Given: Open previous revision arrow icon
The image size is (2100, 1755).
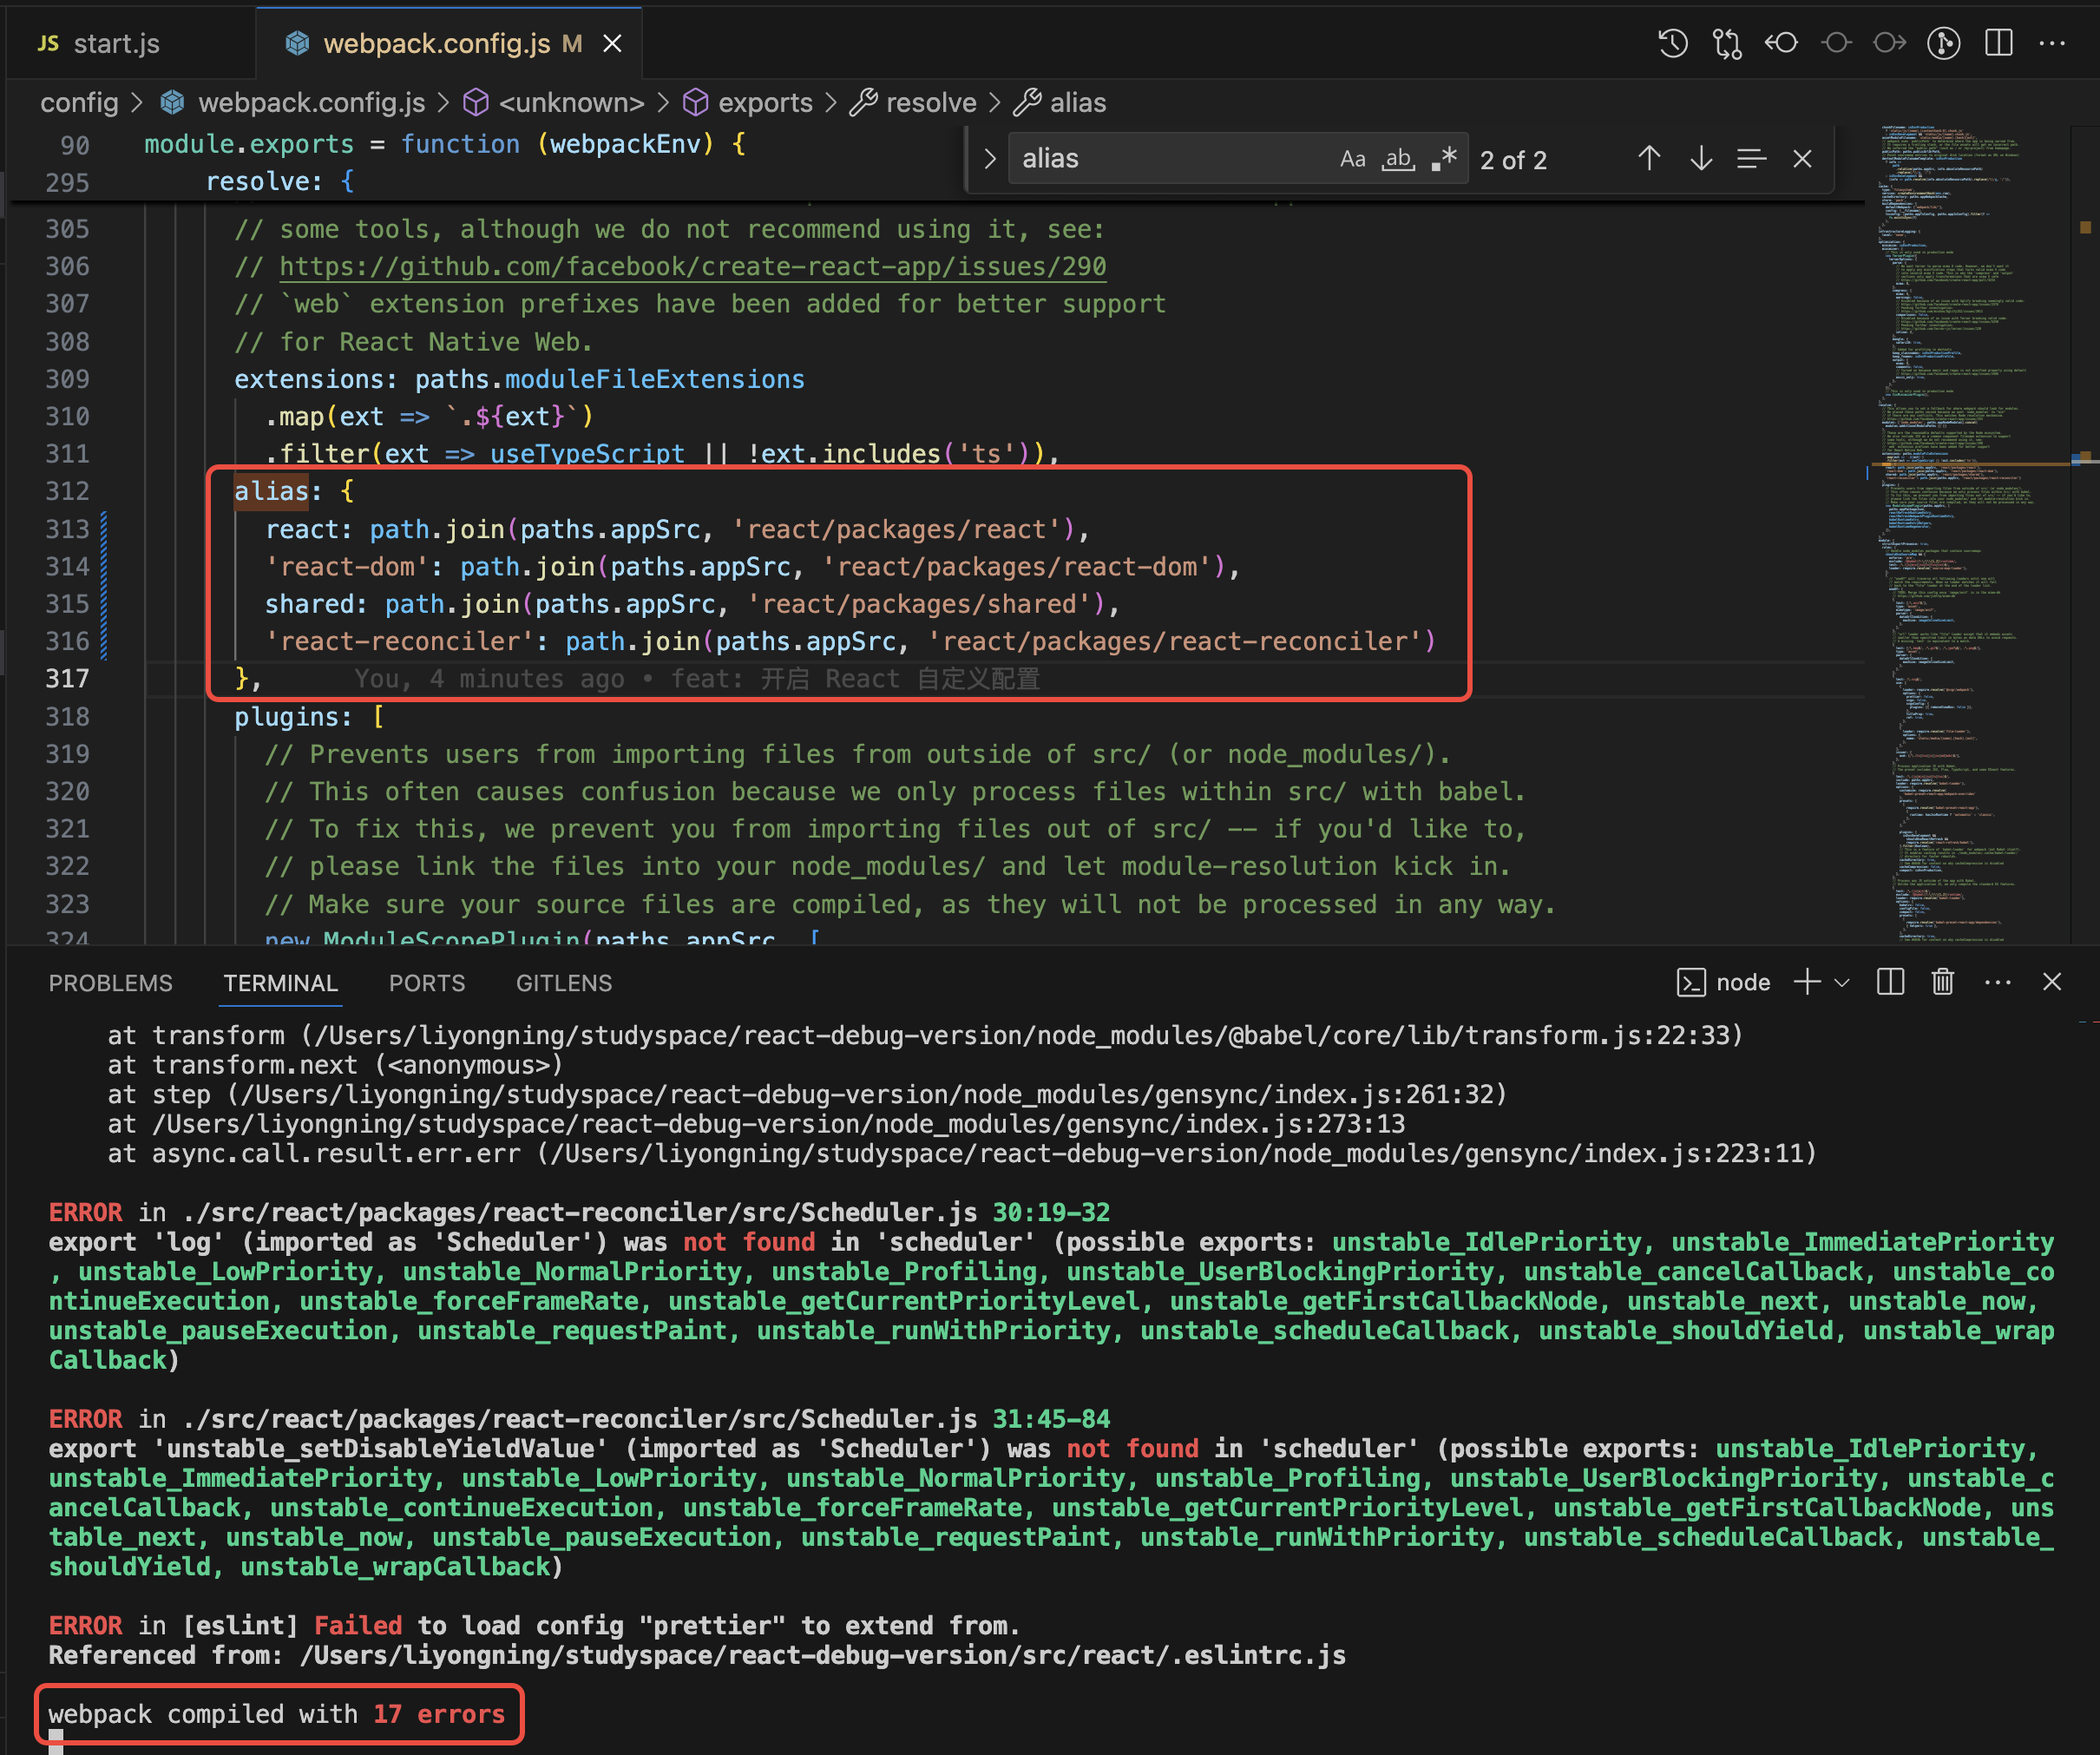Looking at the screenshot, I should tap(1781, 43).
